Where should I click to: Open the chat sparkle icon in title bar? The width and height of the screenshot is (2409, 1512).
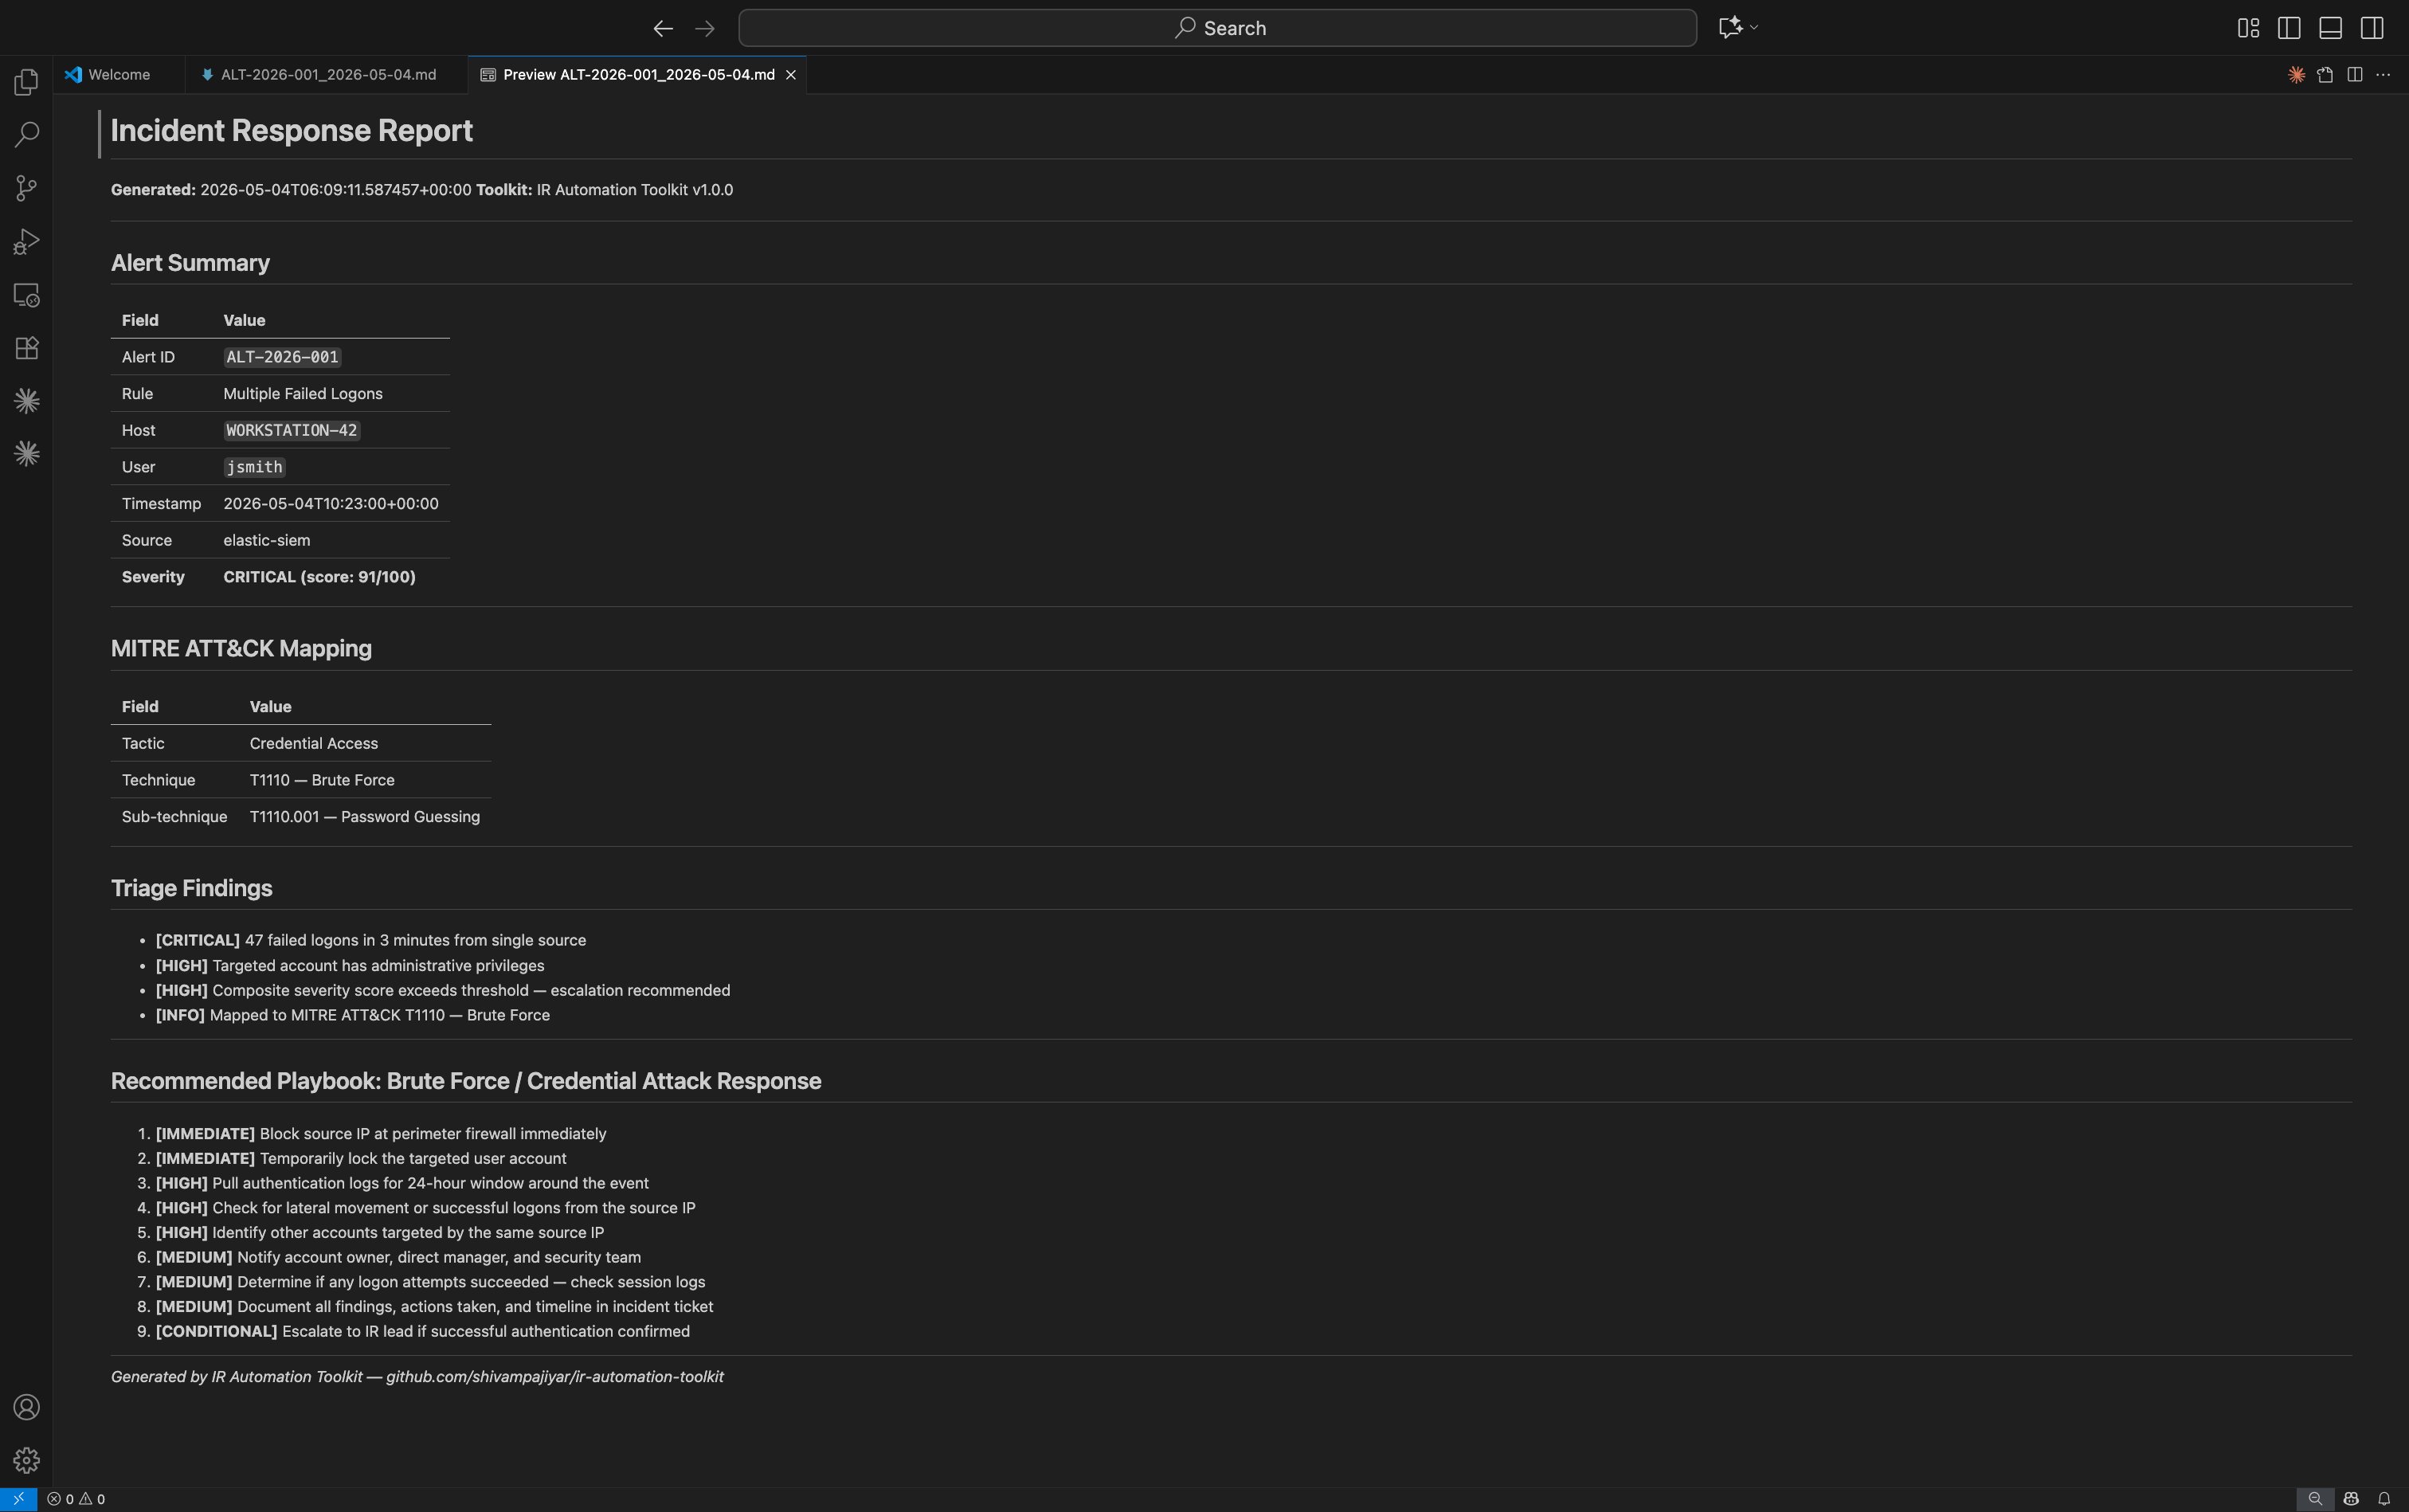point(1730,28)
